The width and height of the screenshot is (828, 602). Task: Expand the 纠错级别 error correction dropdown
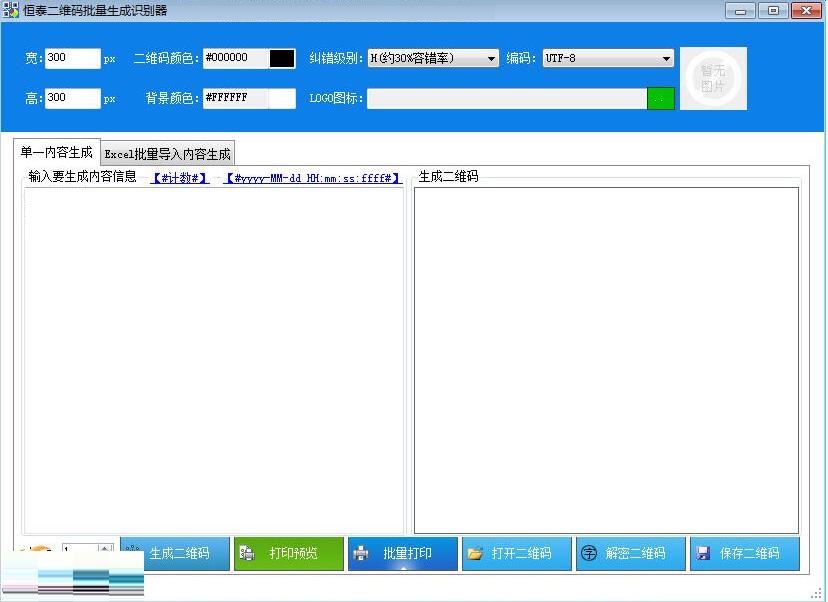pyautogui.click(x=491, y=59)
